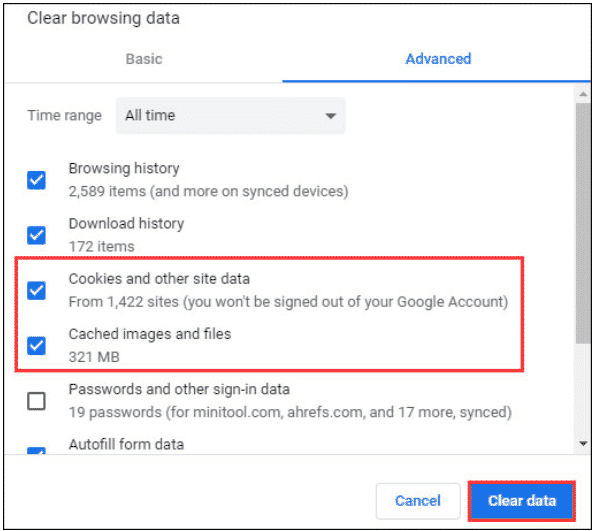Click the All time dropdown arrow
This screenshot has width=596, height=531.
click(x=331, y=116)
